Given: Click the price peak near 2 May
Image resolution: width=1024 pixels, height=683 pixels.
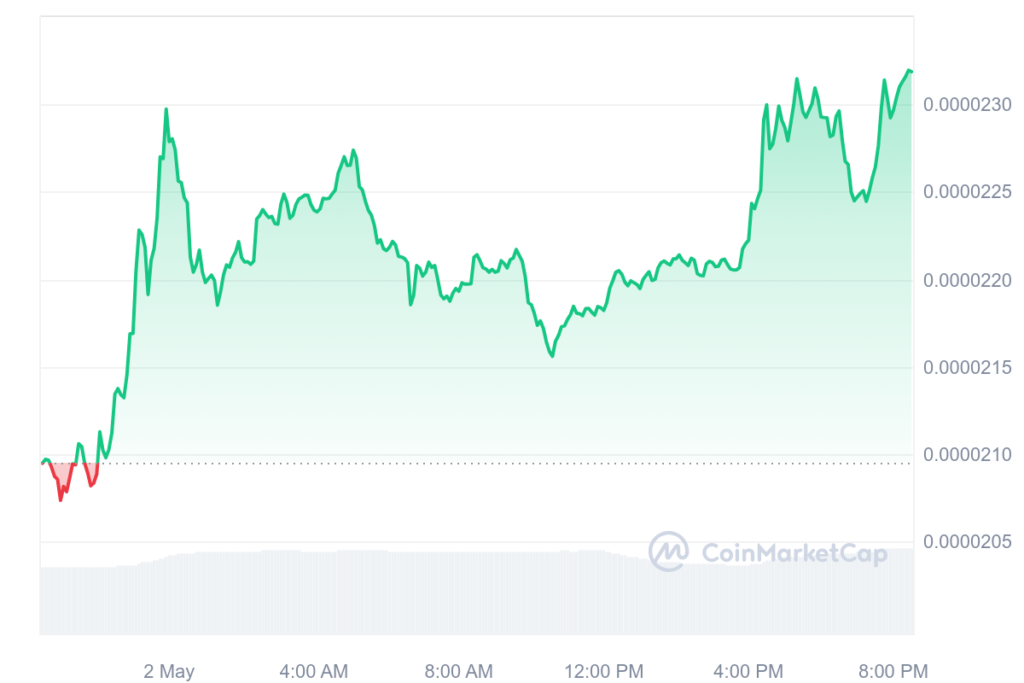Looking at the screenshot, I should (166, 110).
